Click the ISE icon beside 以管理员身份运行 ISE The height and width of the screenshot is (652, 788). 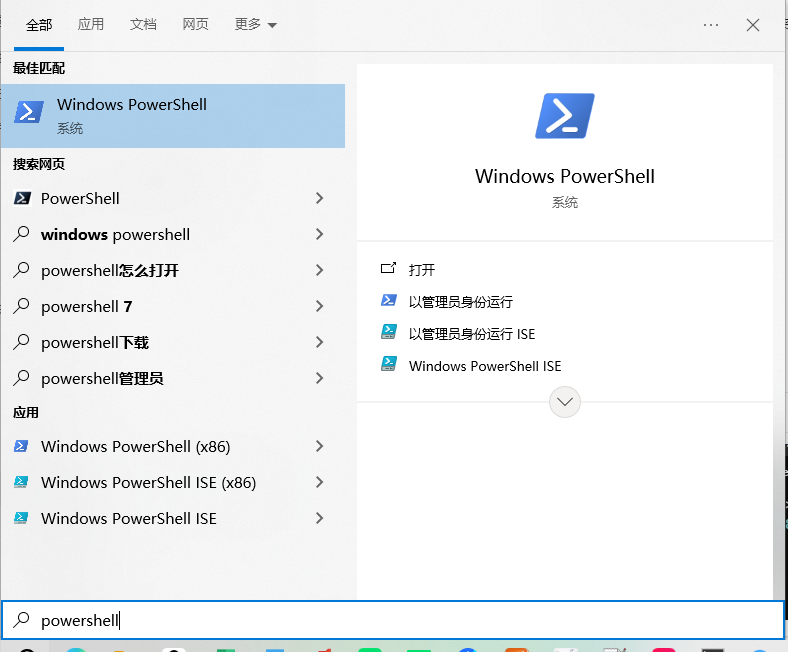[x=388, y=332]
